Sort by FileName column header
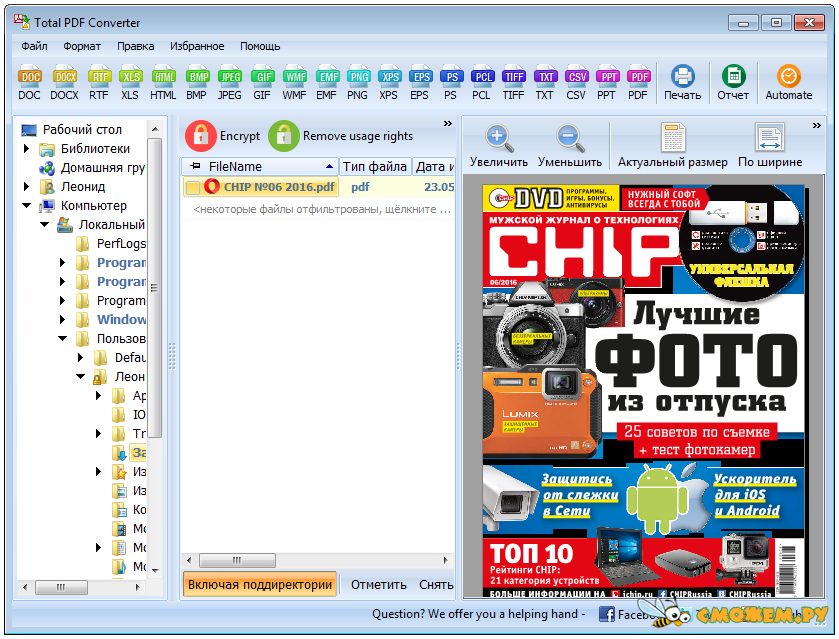Screen dimensions: 839x639 [260, 166]
